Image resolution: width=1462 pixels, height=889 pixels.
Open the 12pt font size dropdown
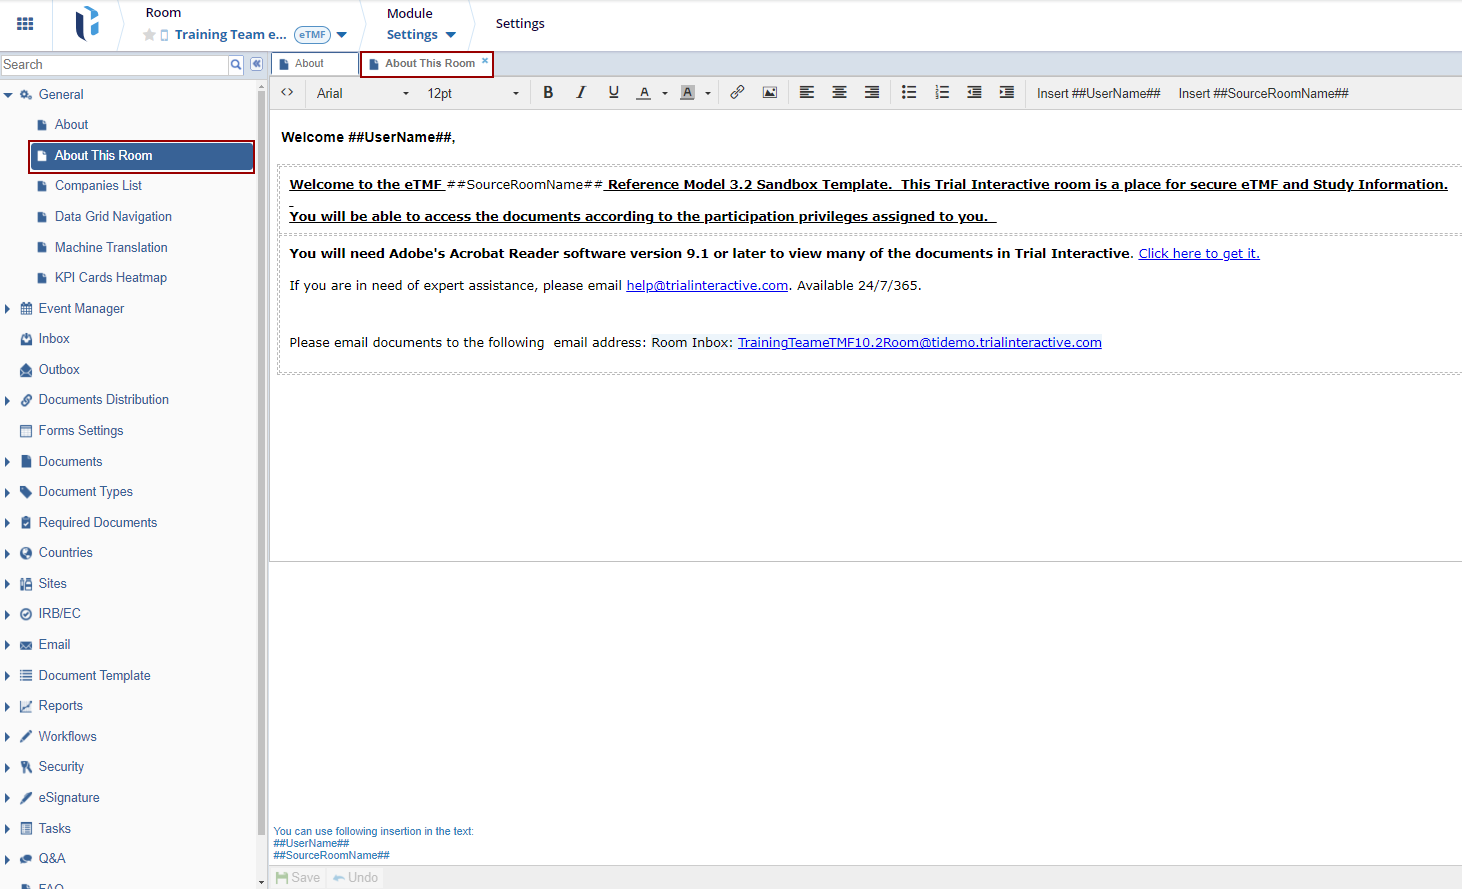coord(472,94)
